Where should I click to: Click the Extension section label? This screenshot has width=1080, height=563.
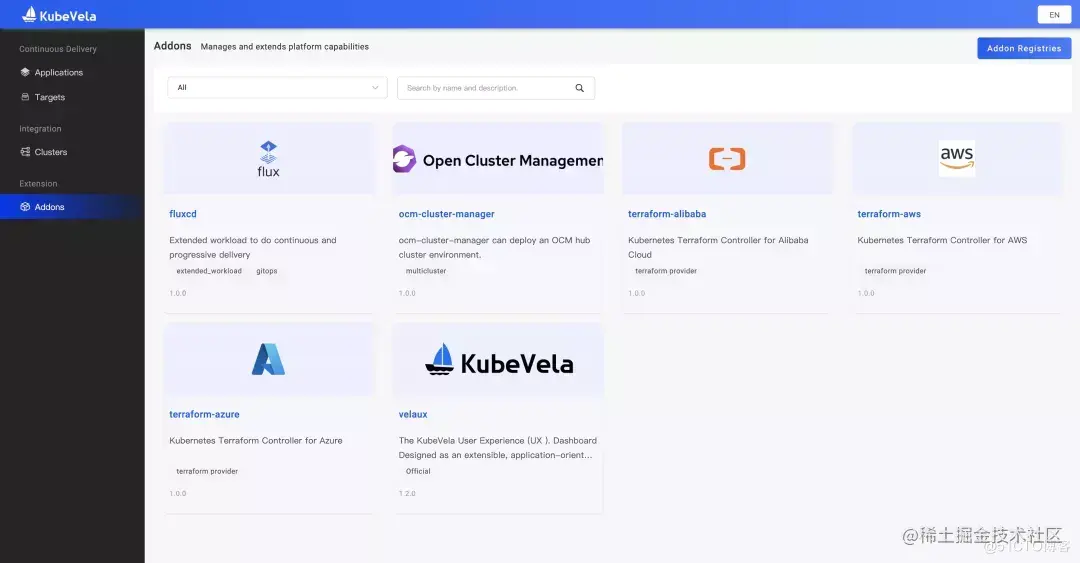pos(38,184)
